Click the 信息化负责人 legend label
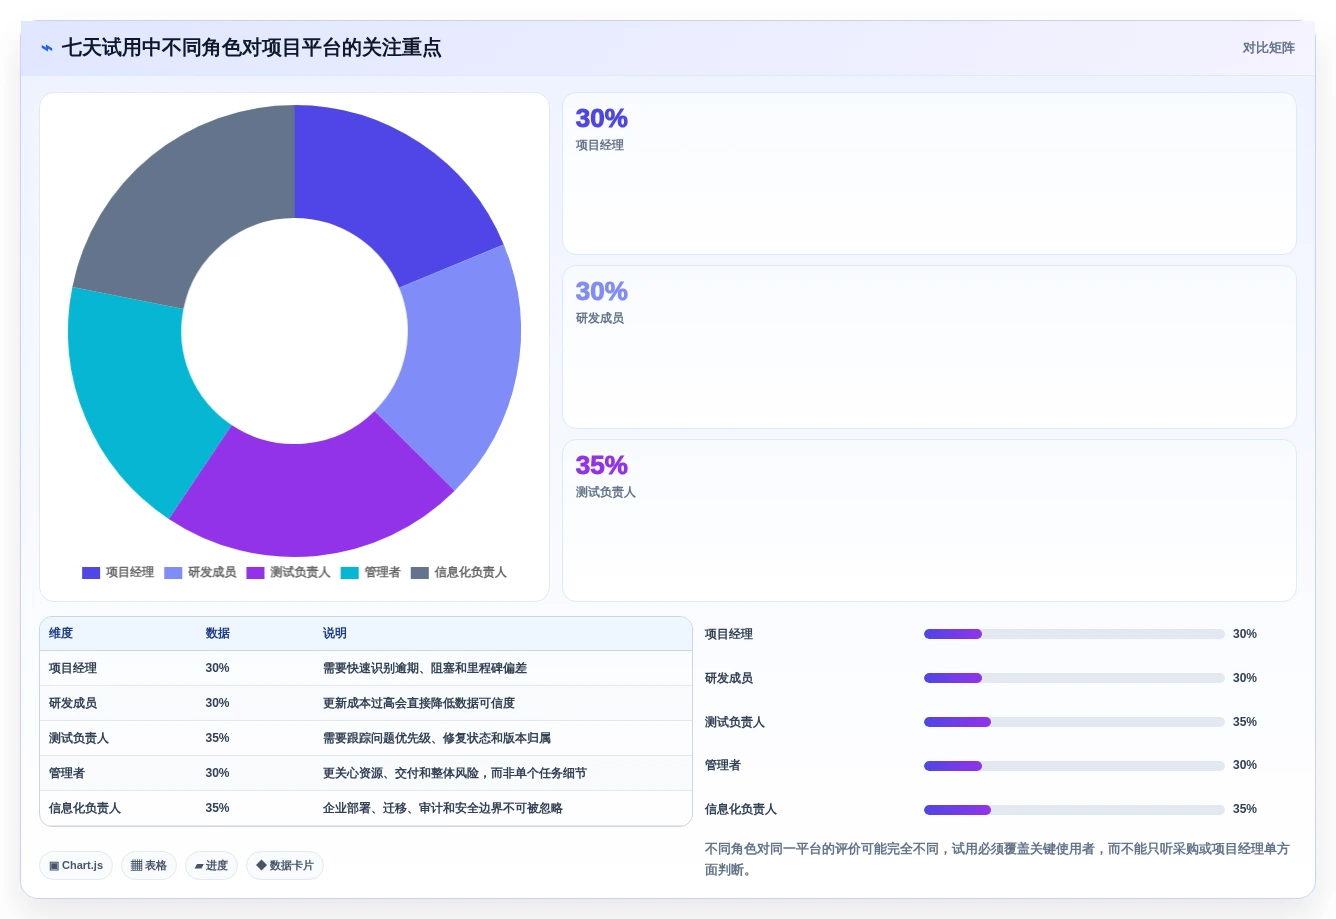Viewport: 1336px width, 919px height. [470, 573]
